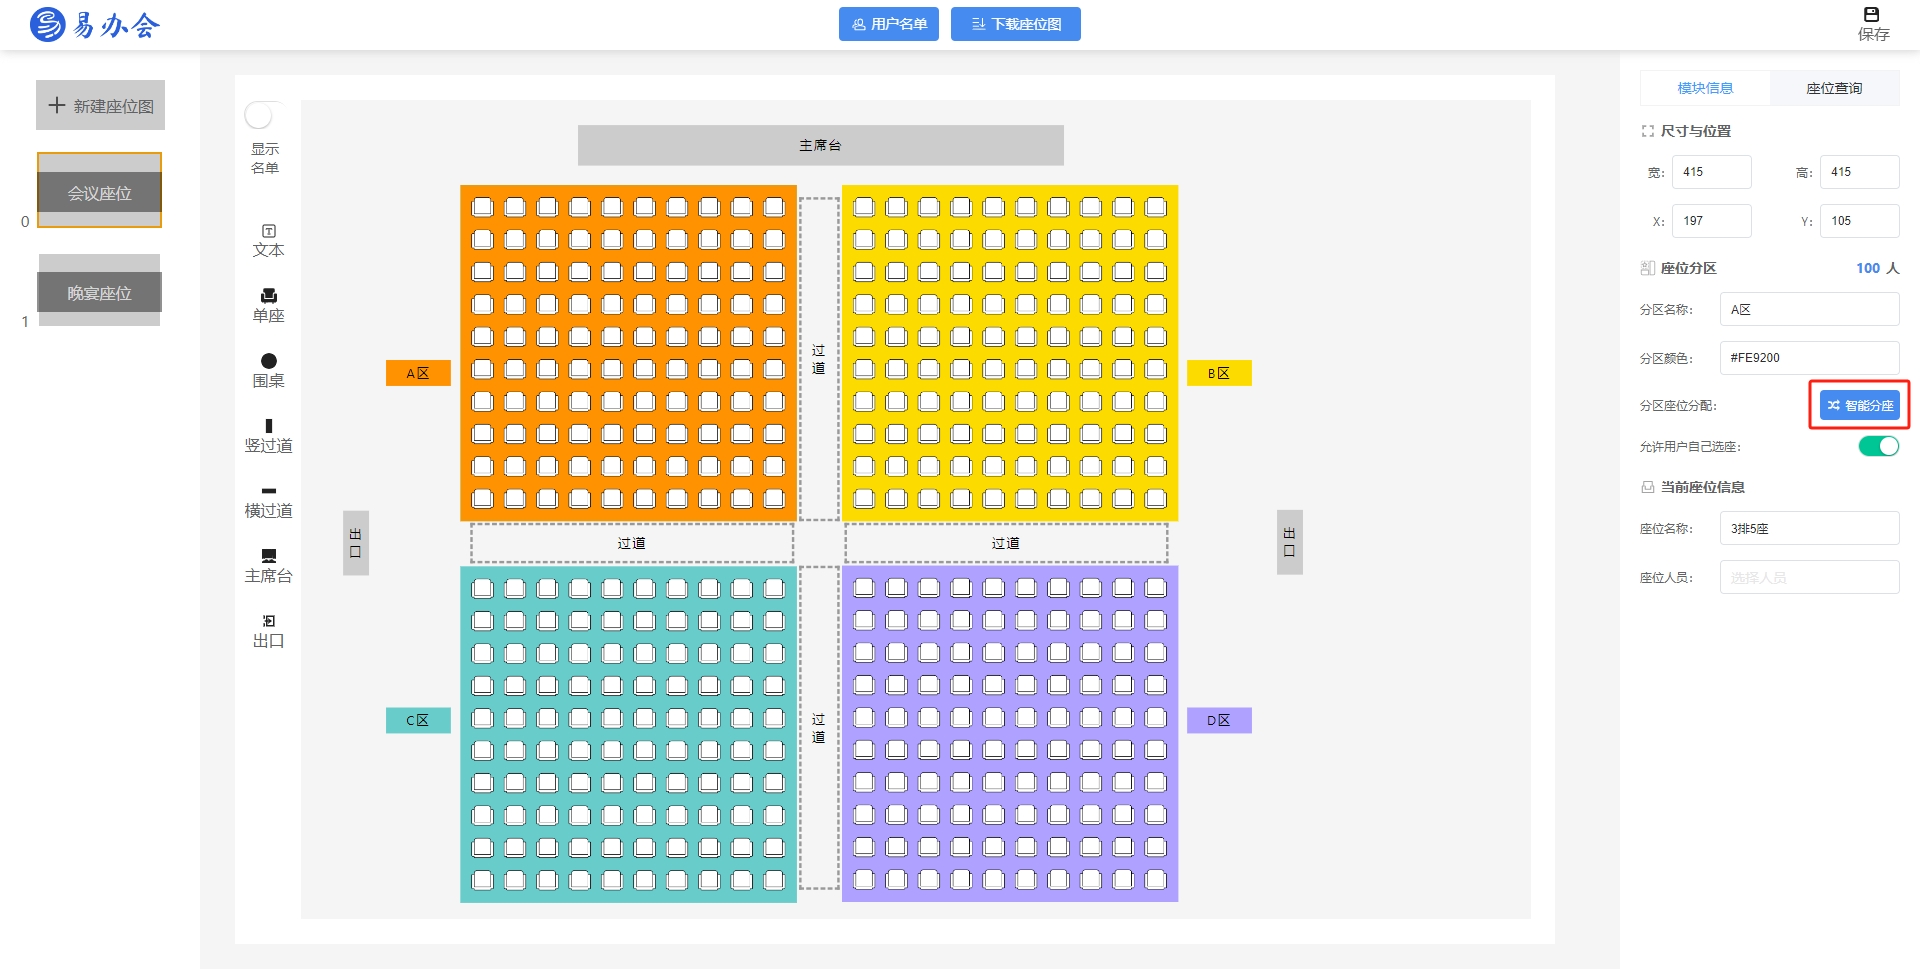Select the 晚宴座位 seat map thumbnail
Viewport: 1920px width, 969px height.
click(99, 291)
